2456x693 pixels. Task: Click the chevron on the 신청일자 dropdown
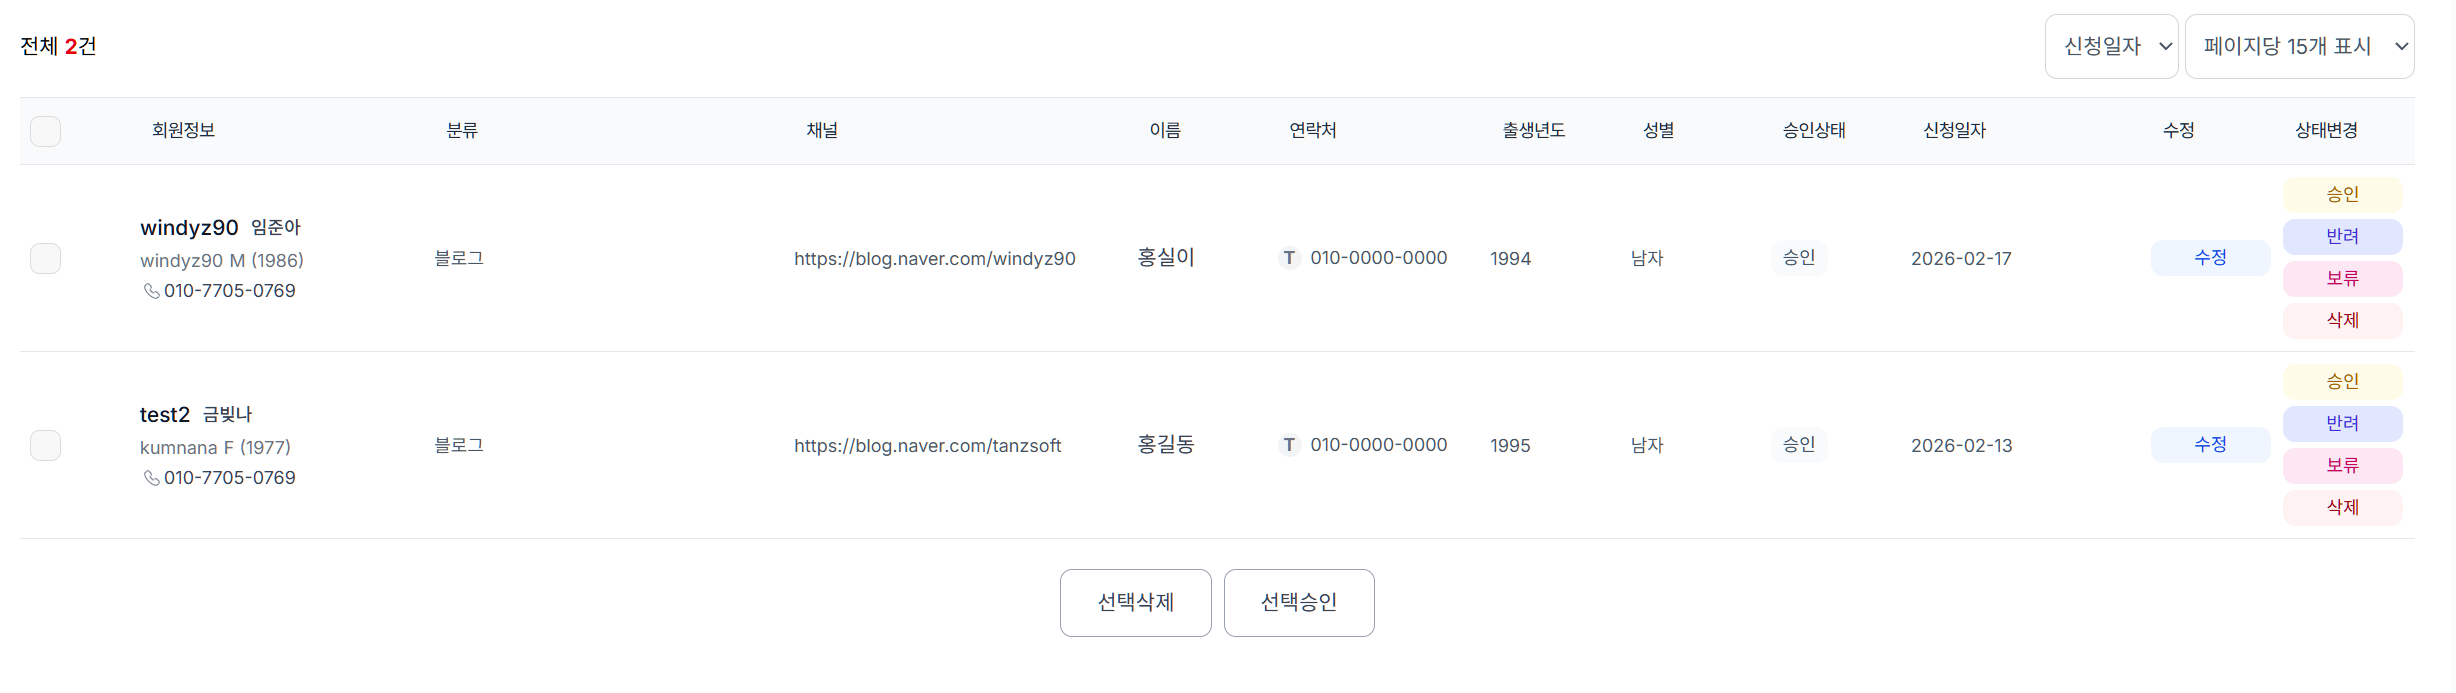pos(2165,46)
